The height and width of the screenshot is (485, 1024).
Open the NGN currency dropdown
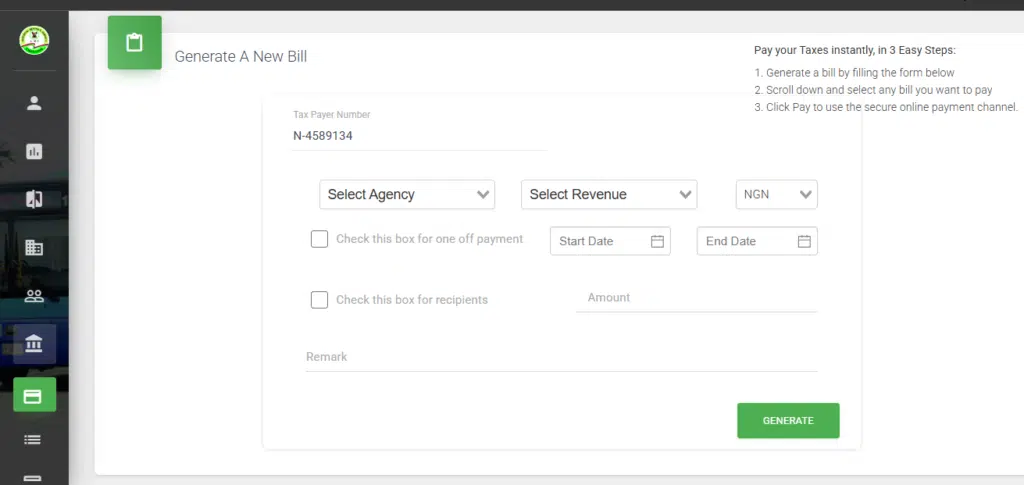(x=776, y=195)
